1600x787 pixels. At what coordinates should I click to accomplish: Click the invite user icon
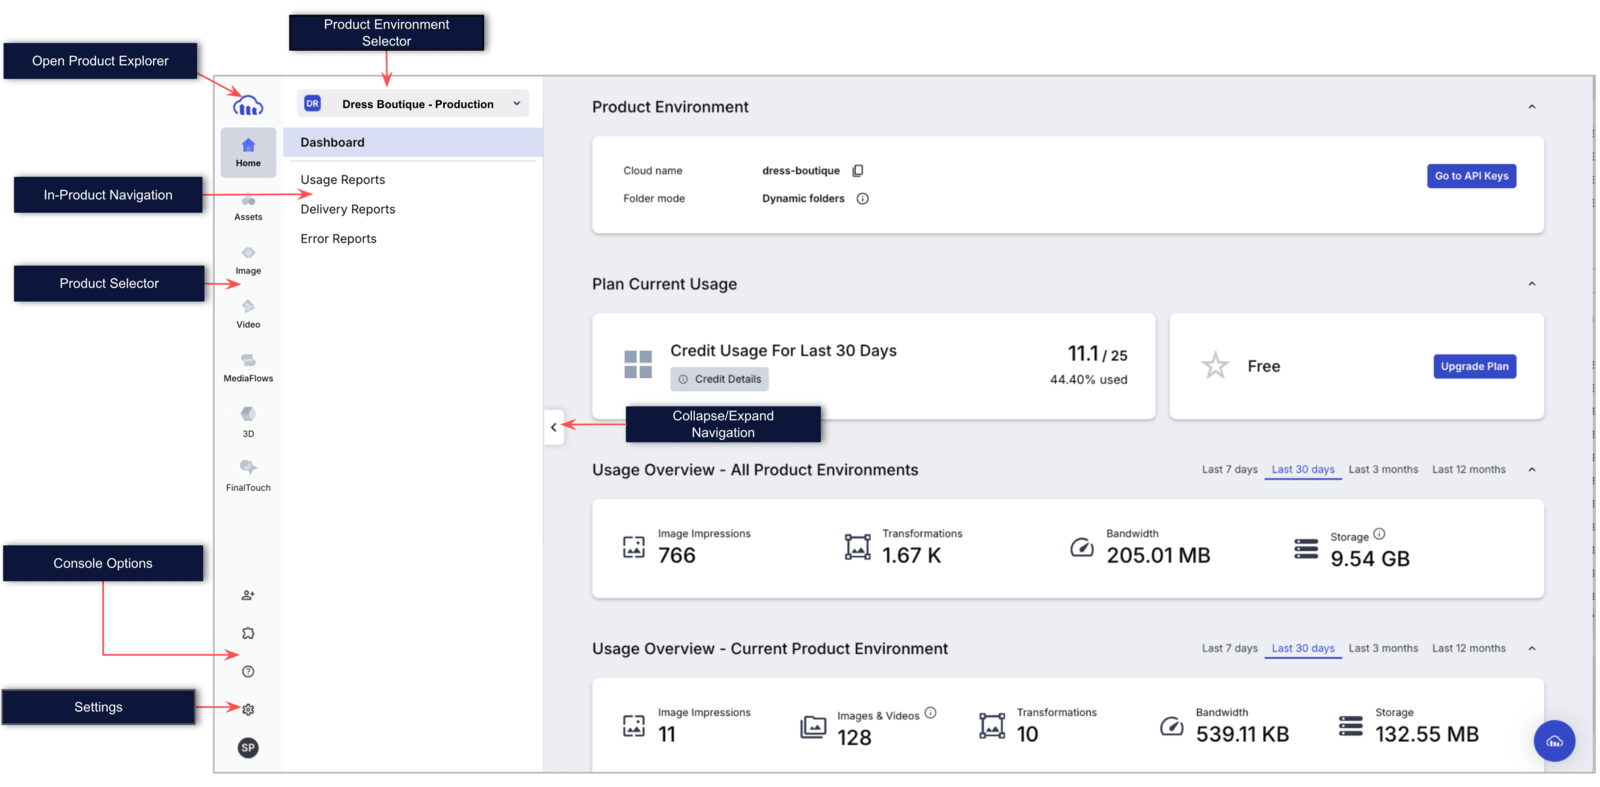(x=248, y=595)
